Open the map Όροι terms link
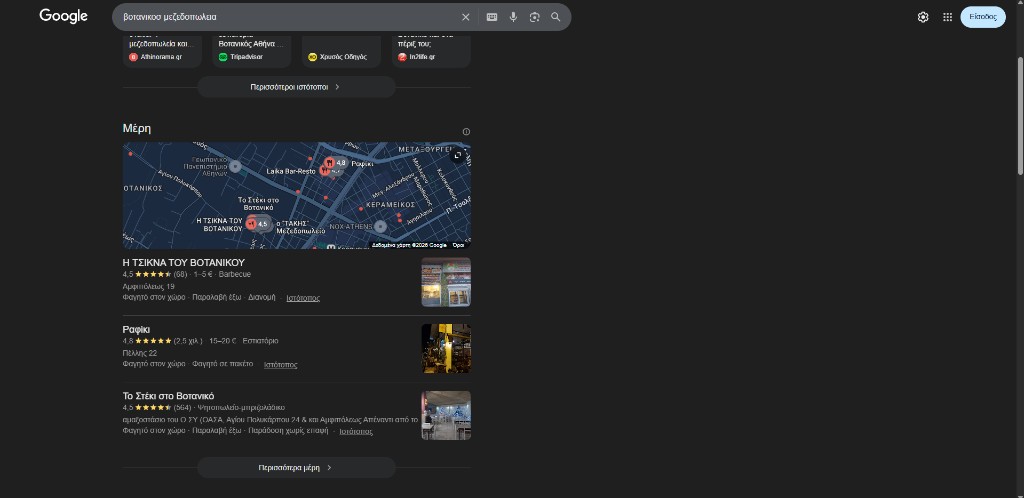The image size is (1024, 498). click(x=458, y=245)
